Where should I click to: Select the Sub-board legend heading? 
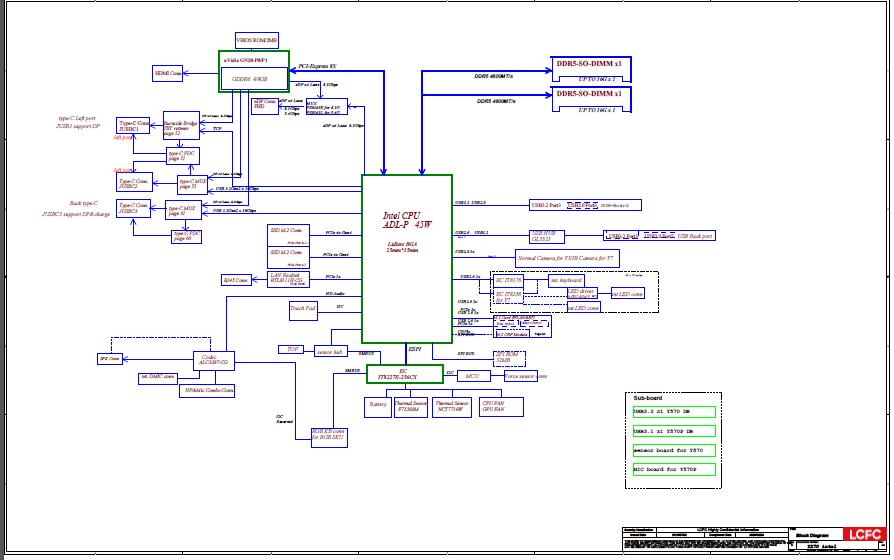pyautogui.click(x=648, y=398)
